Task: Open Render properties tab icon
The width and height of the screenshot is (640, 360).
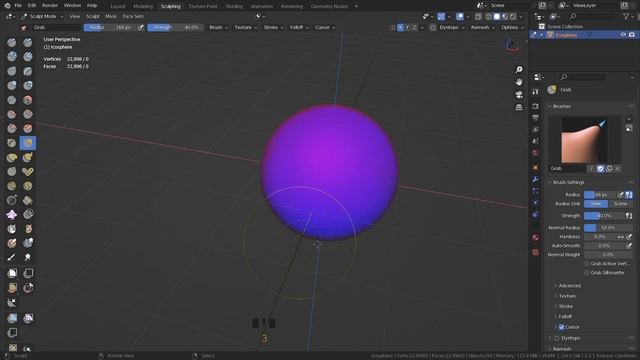Action: coord(536,107)
